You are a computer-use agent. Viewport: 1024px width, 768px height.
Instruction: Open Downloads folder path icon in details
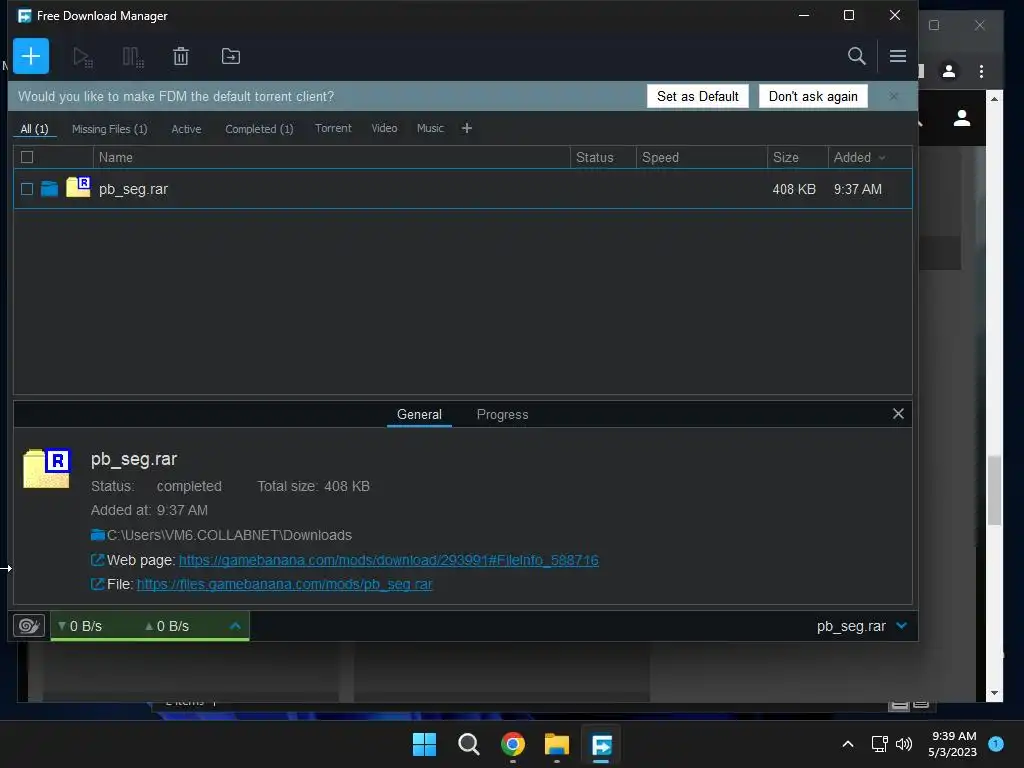coord(98,535)
